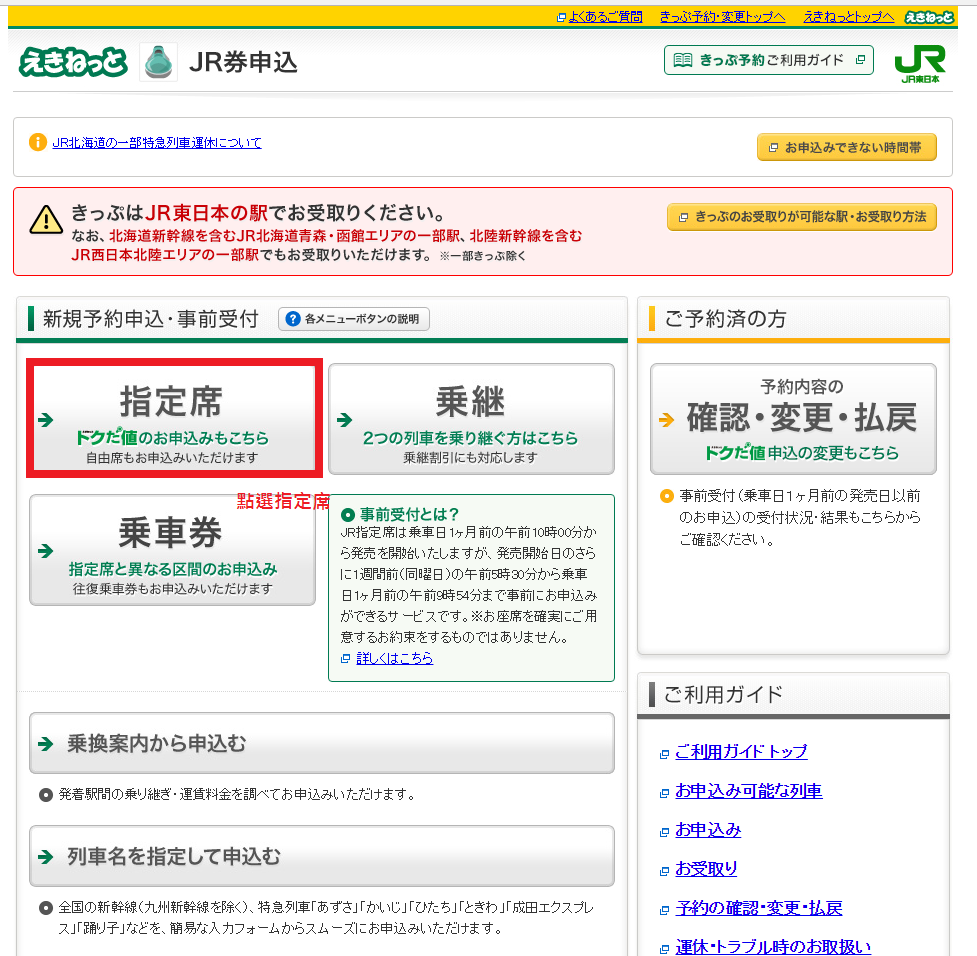Open the ご利用ガイドトップ link
Screen dimensions: 977x956
741,752
